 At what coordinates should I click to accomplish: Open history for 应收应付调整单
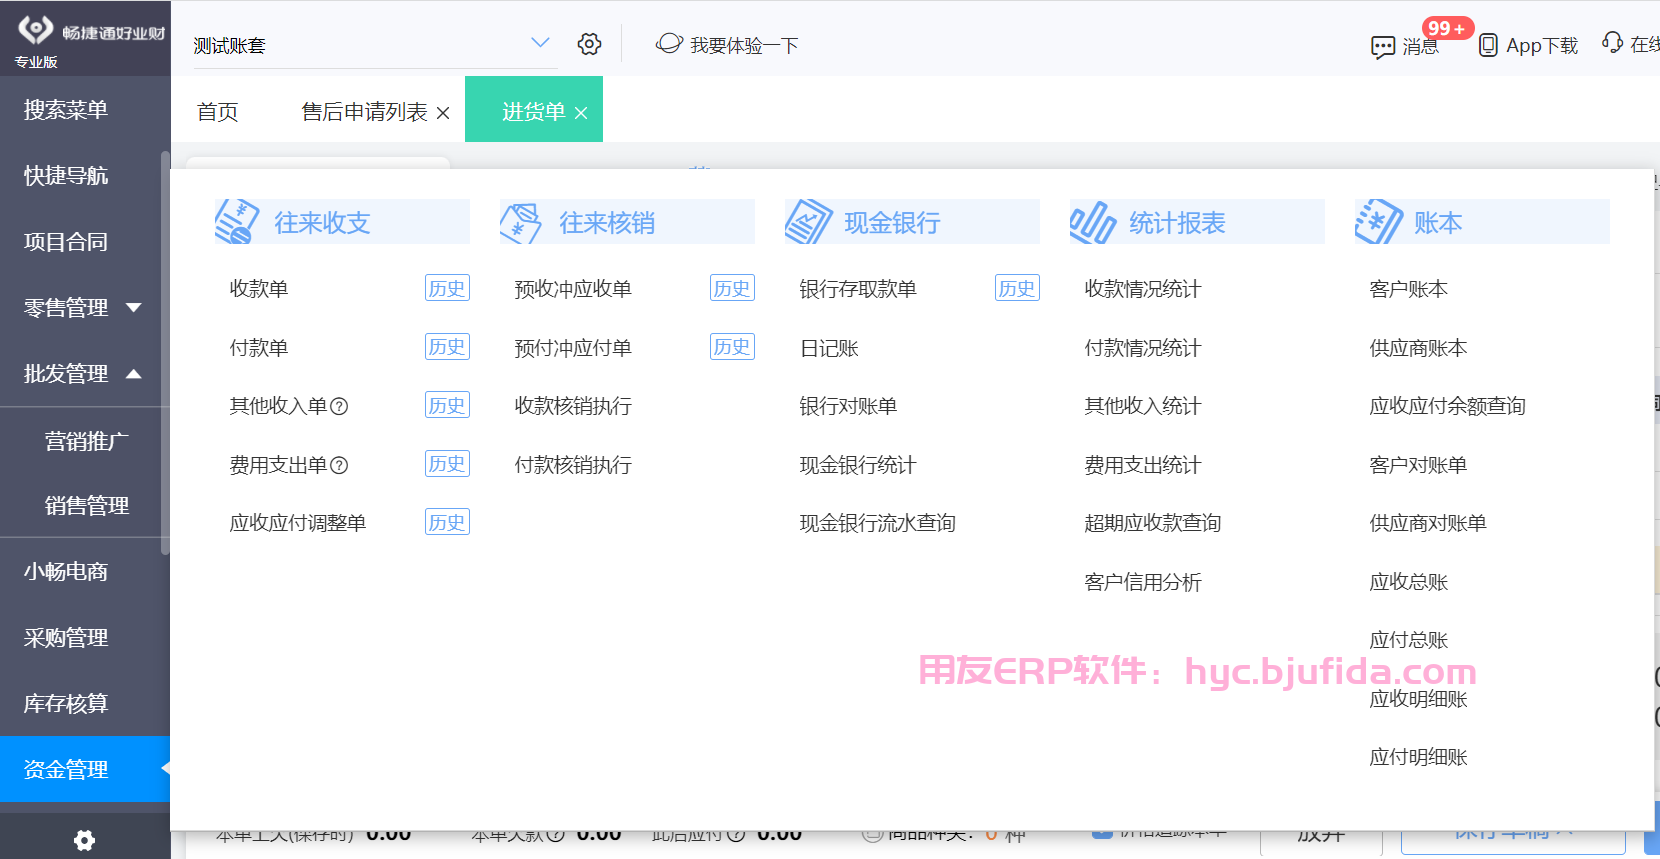tap(447, 522)
